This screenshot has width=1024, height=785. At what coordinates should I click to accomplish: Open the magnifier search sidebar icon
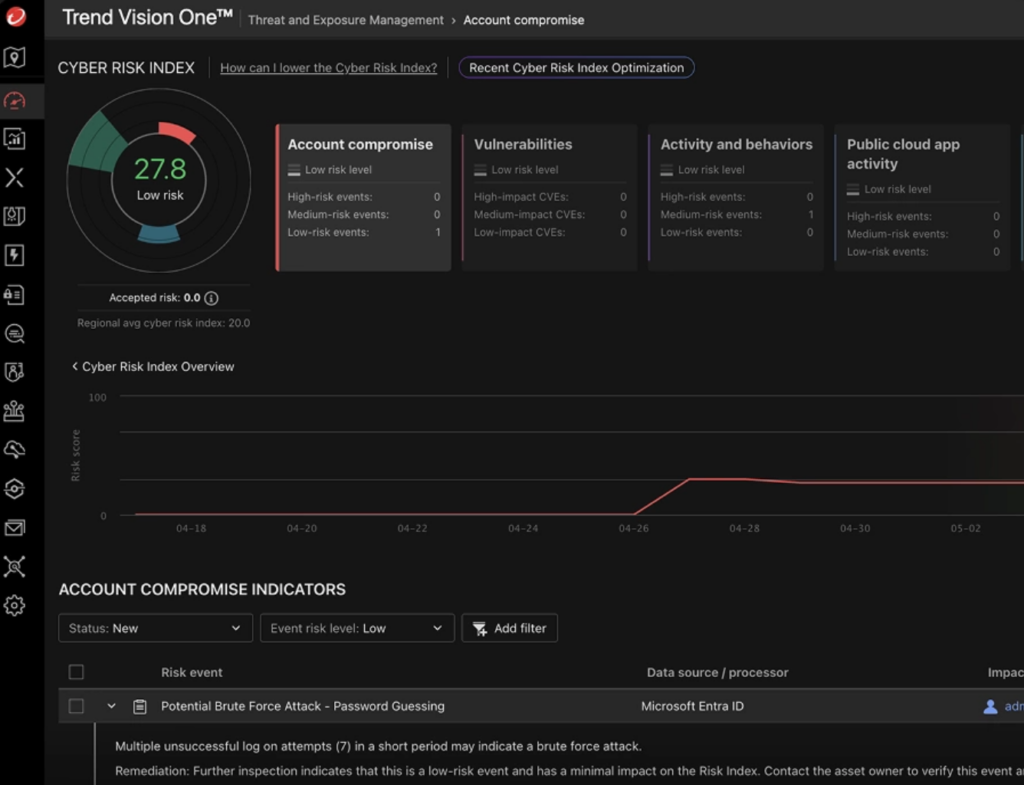(x=14, y=334)
